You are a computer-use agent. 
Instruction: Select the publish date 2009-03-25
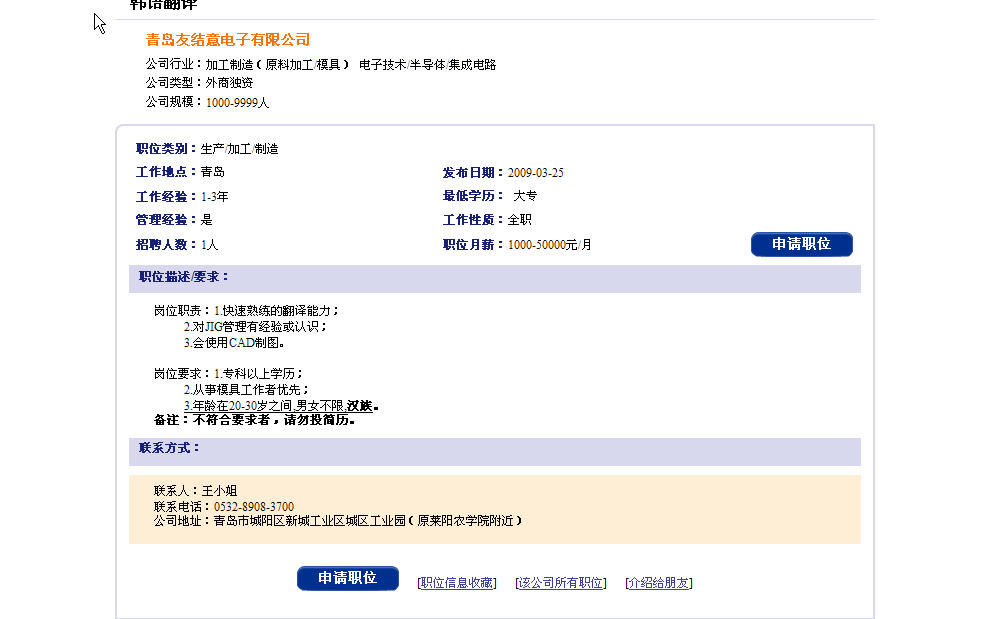(x=535, y=173)
